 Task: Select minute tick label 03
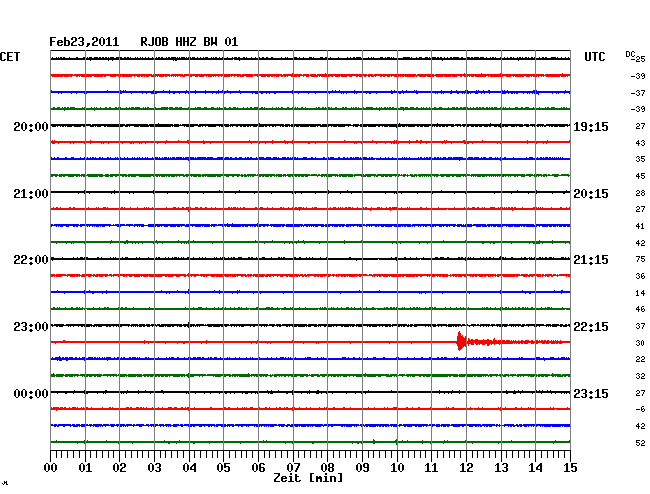point(154,467)
